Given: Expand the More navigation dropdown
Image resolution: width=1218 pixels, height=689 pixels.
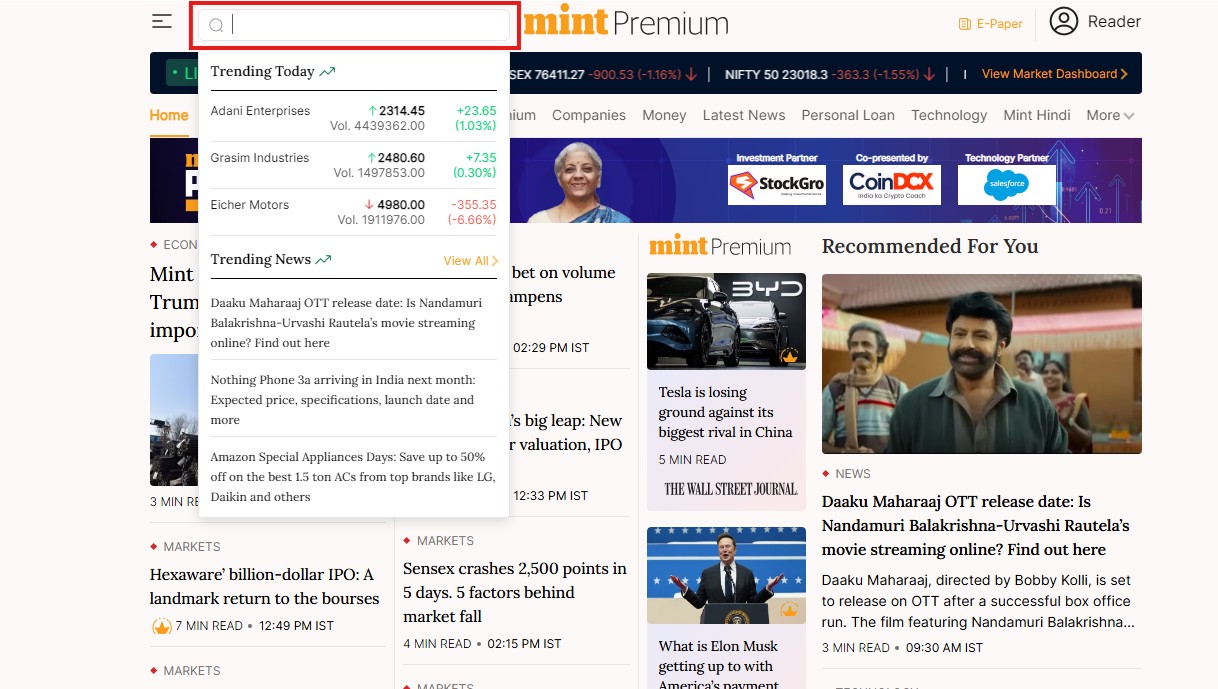Looking at the screenshot, I should 1110,115.
